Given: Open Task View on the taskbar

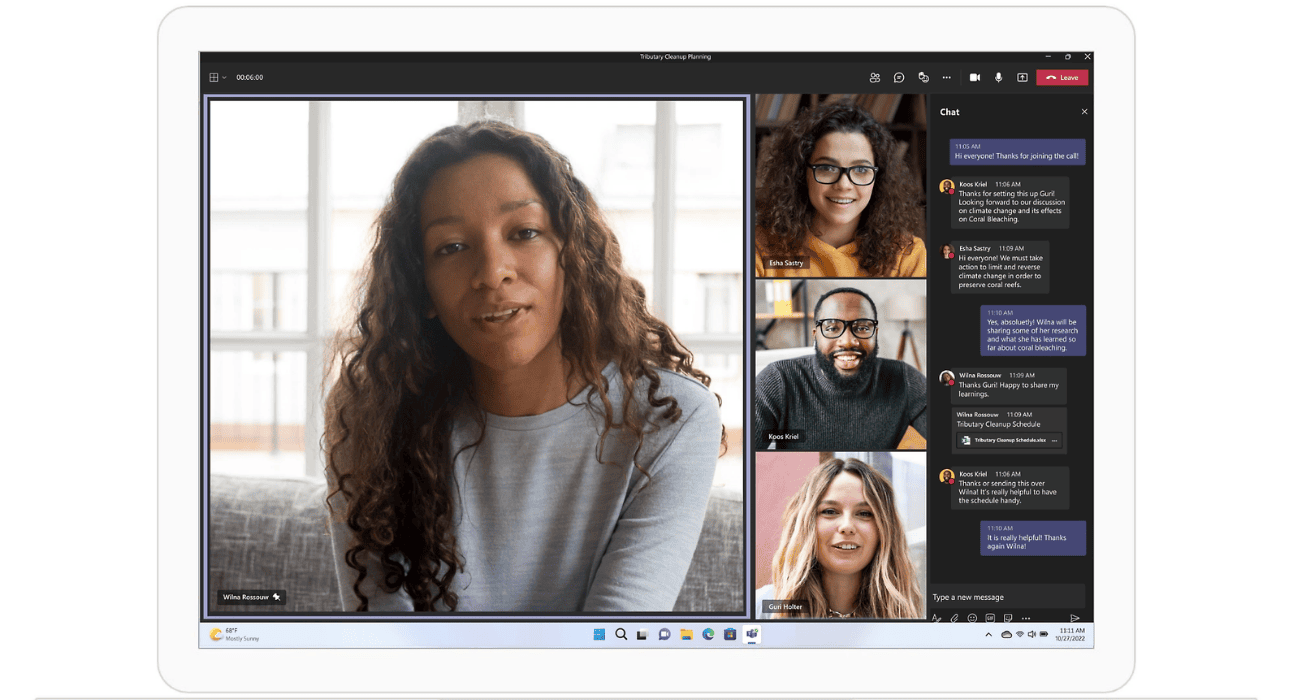Looking at the screenshot, I should (642, 634).
